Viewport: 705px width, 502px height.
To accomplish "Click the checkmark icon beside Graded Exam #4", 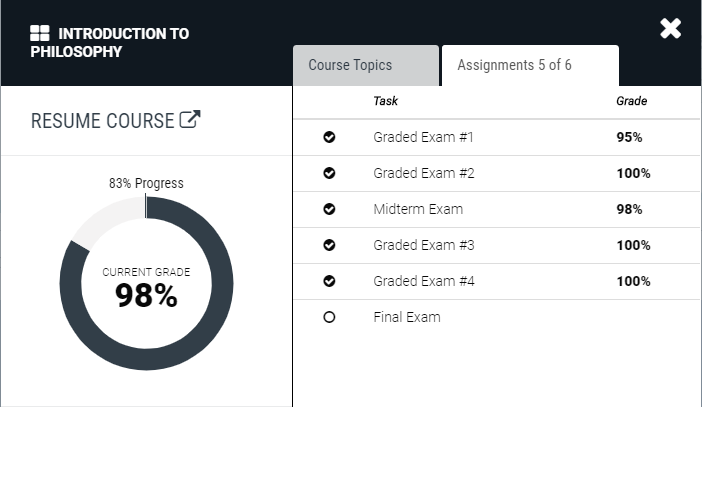I will tap(329, 281).
